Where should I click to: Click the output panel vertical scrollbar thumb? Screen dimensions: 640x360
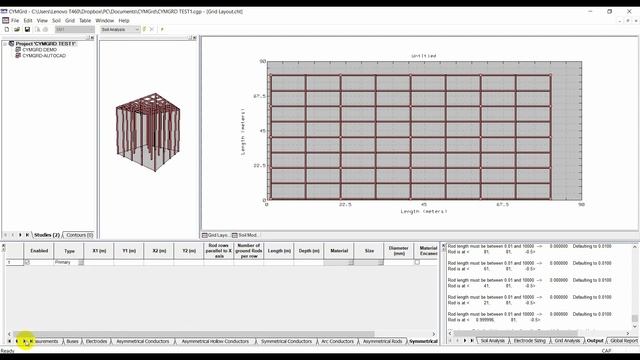coord(635,318)
